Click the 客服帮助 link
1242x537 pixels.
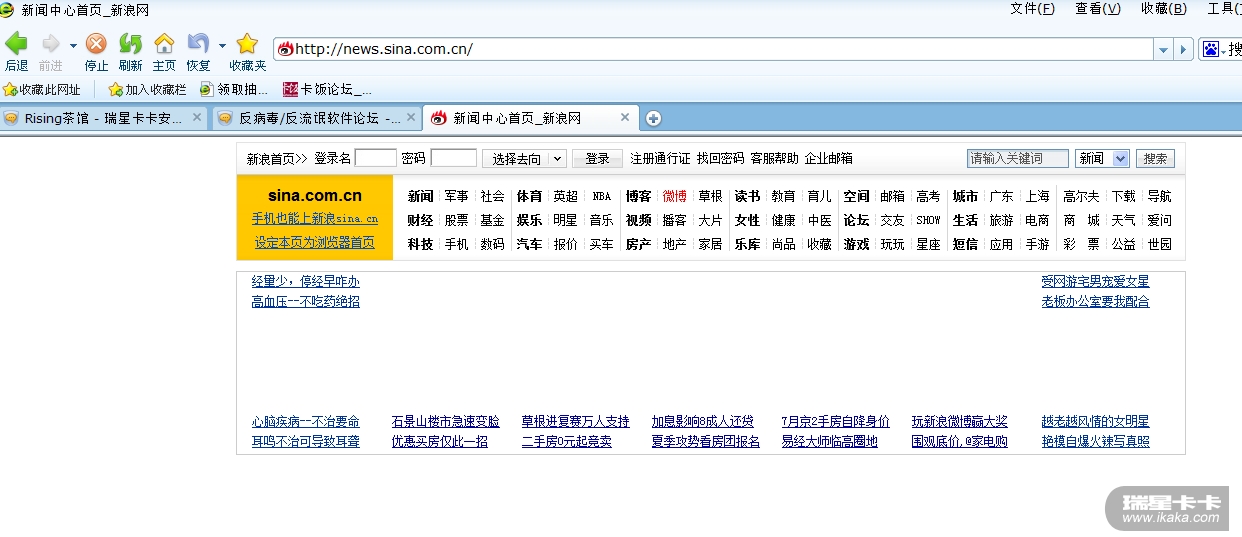(x=774, y=158)
